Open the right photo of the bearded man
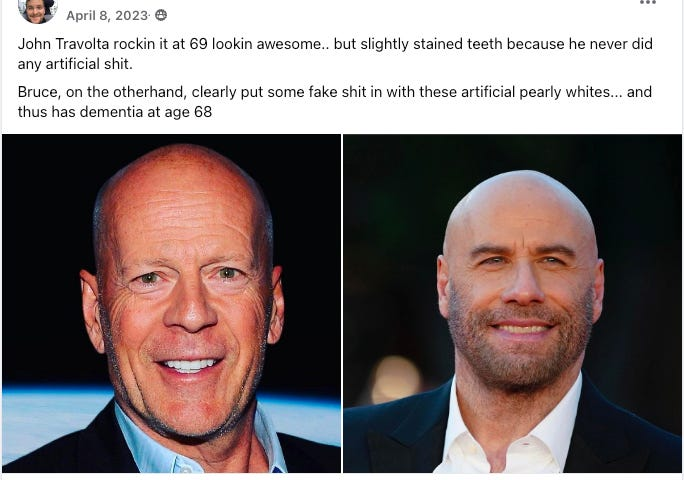The width and height of the screenshot is (684, 480). [x=512, y=302]
